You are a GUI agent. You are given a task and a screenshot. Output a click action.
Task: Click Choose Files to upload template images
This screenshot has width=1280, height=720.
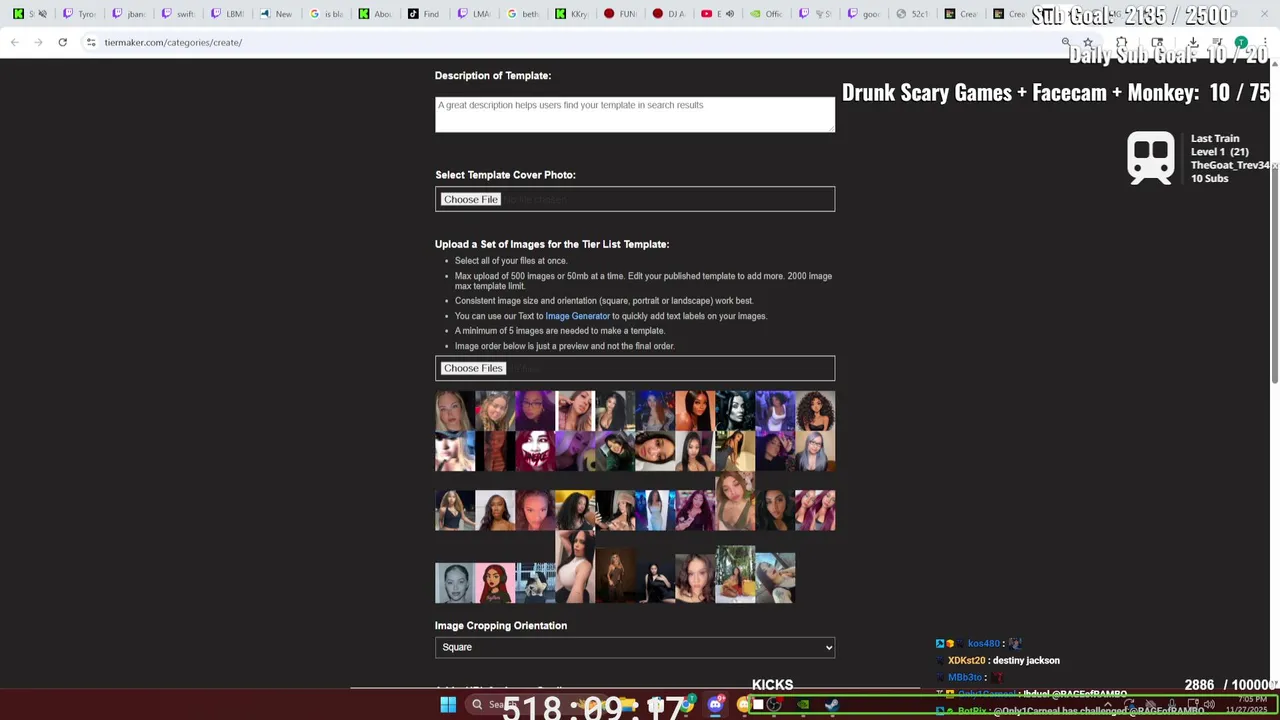coord(473,368)
